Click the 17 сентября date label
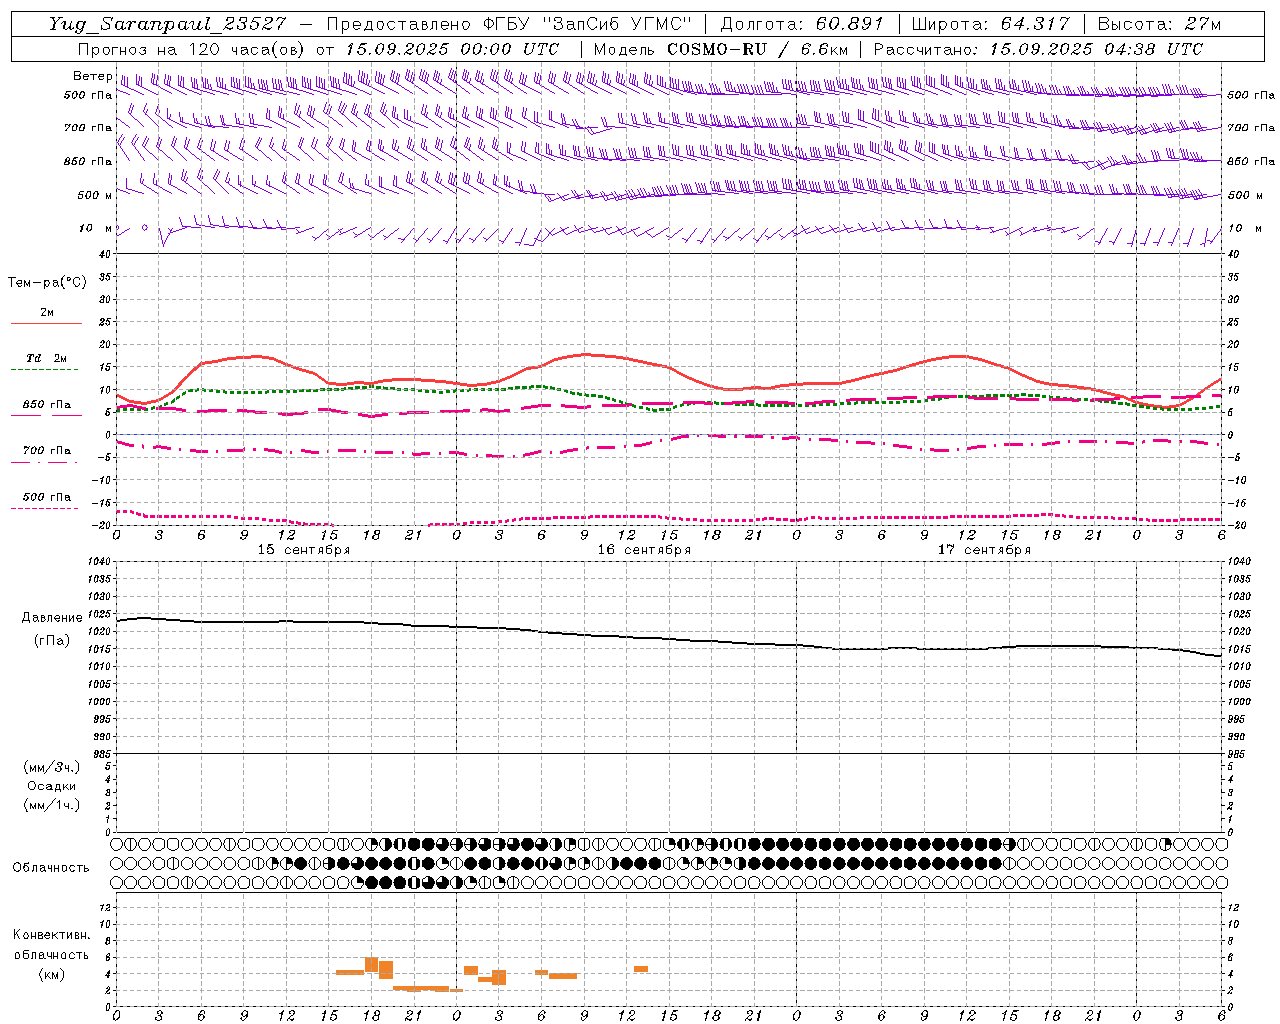Viewport: 1280px width, 1024px height. (x=984, y=550)
